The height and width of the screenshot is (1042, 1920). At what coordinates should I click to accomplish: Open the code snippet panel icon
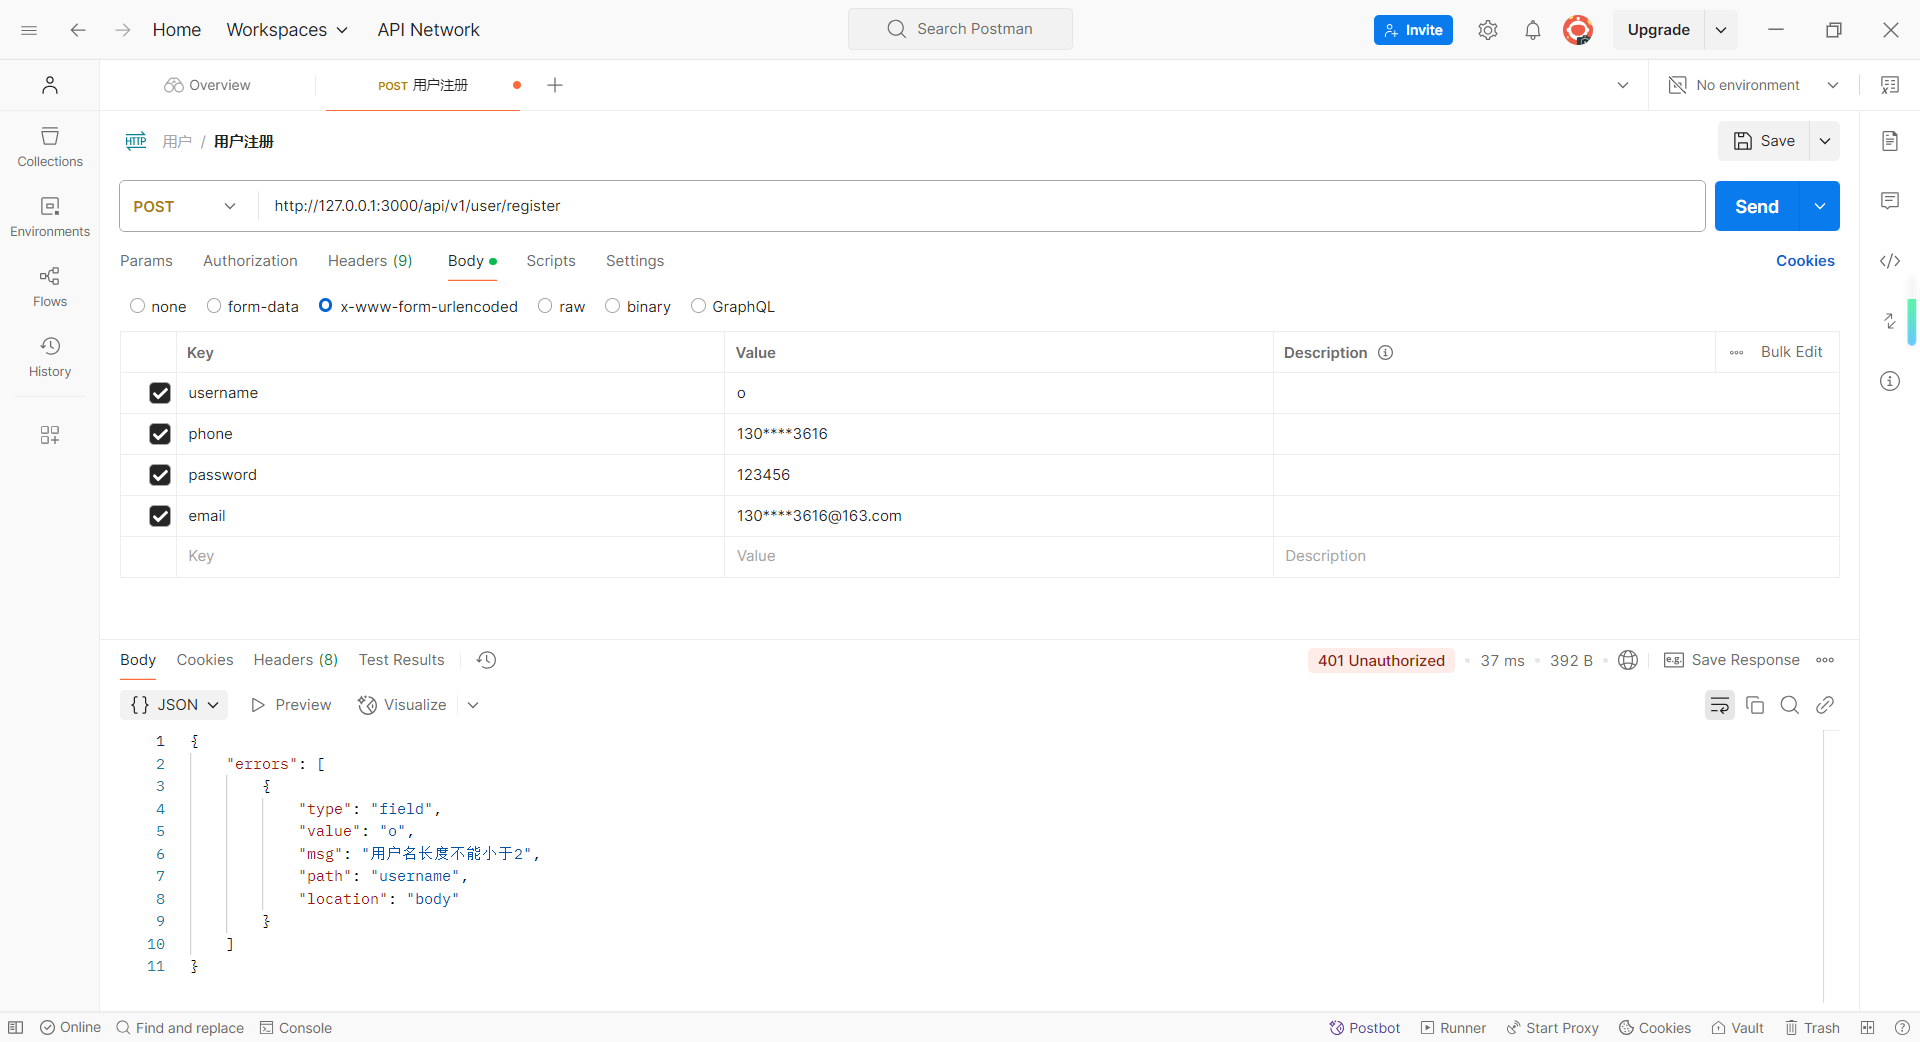(x=1889, y=261)
